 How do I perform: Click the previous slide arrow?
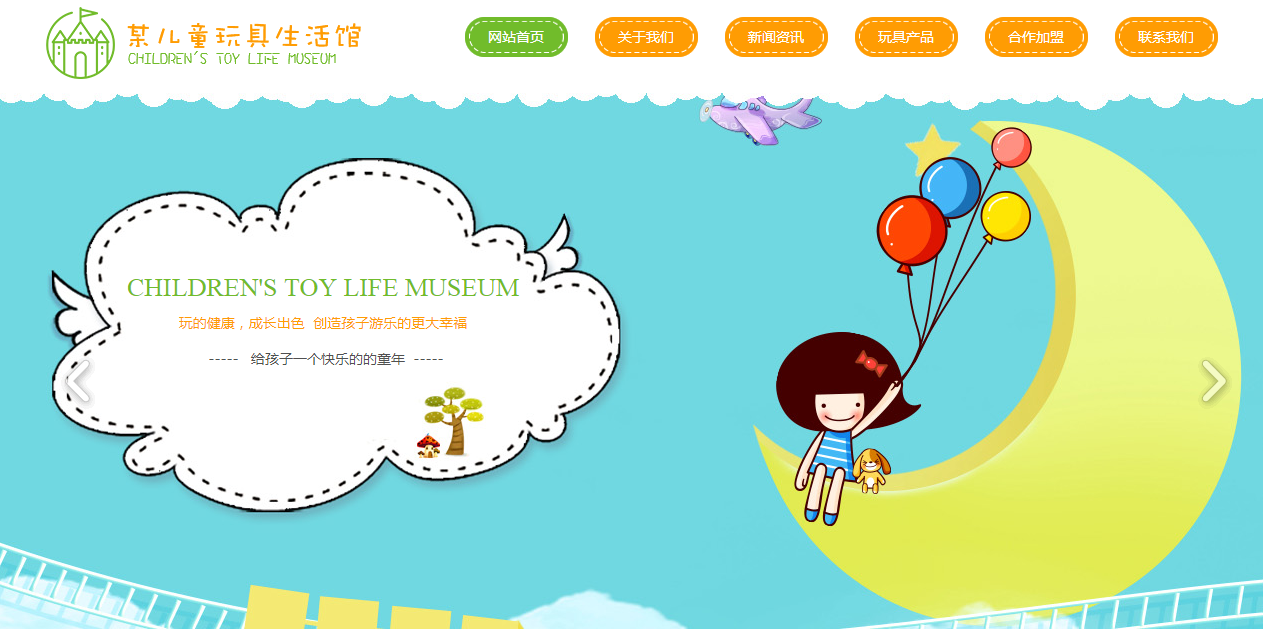[x=77, y=381]
